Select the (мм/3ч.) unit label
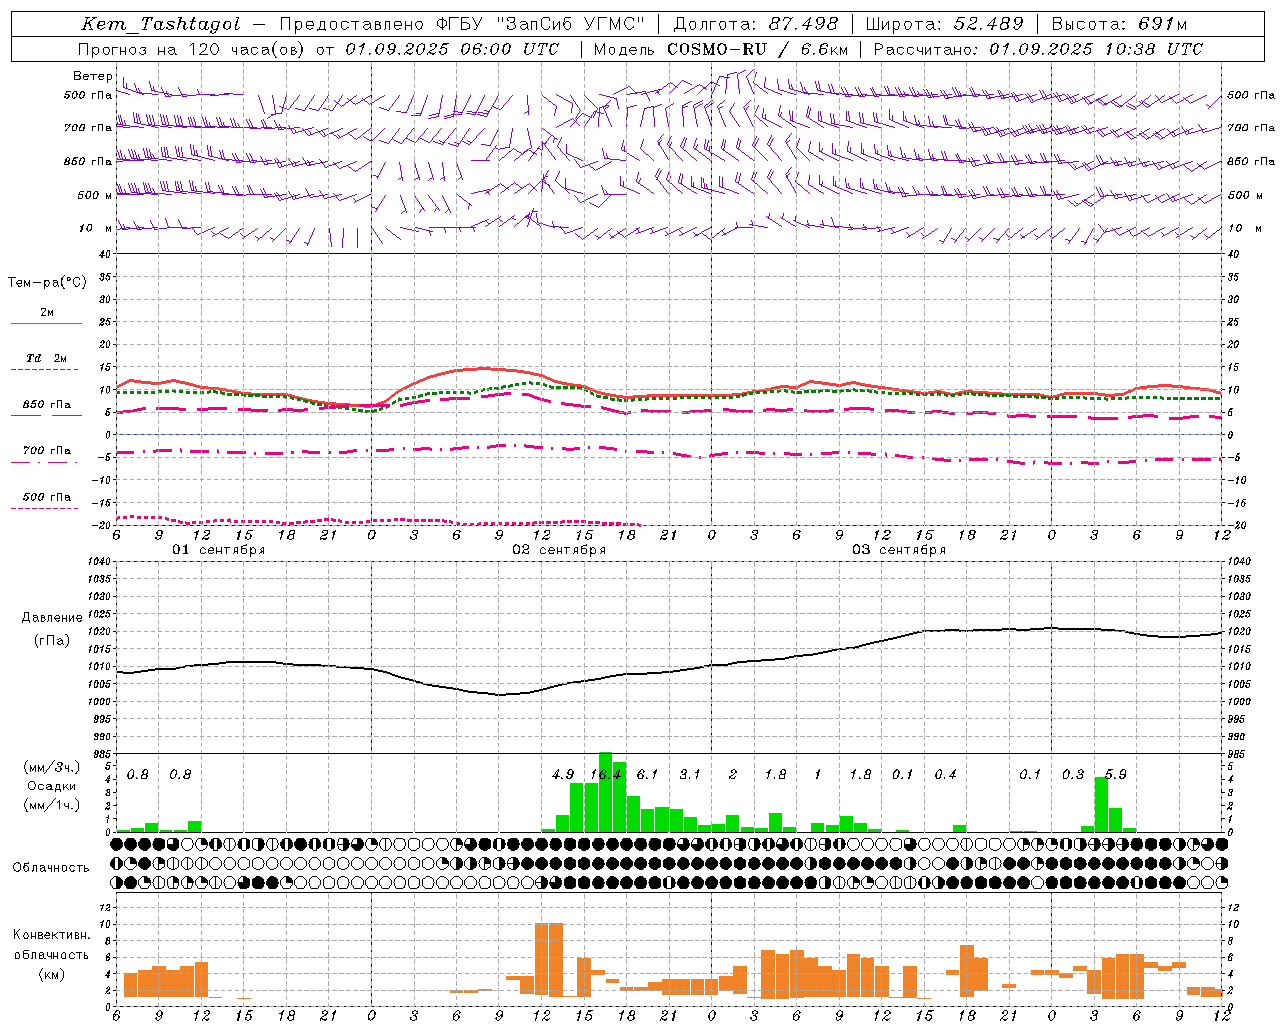This screenshot has height=1024, width=1280. tap(51, 767)
